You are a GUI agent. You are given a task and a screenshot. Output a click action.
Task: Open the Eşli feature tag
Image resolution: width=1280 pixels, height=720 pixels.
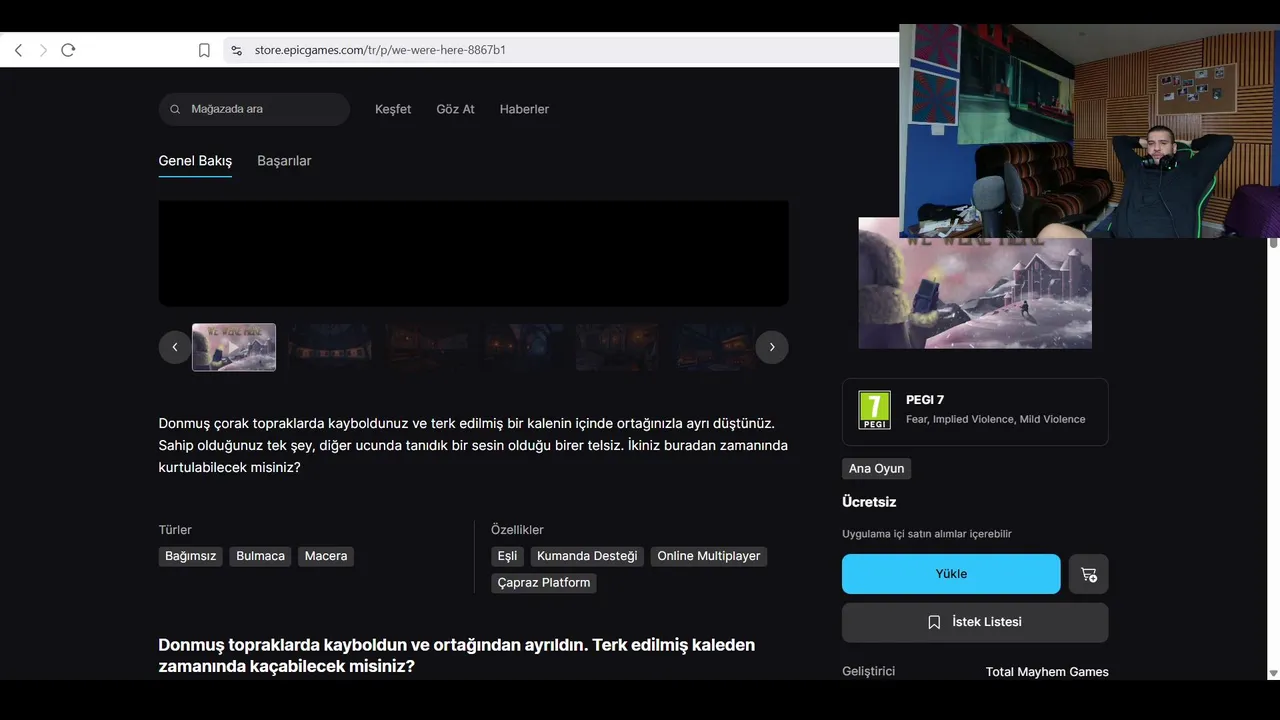507,556
